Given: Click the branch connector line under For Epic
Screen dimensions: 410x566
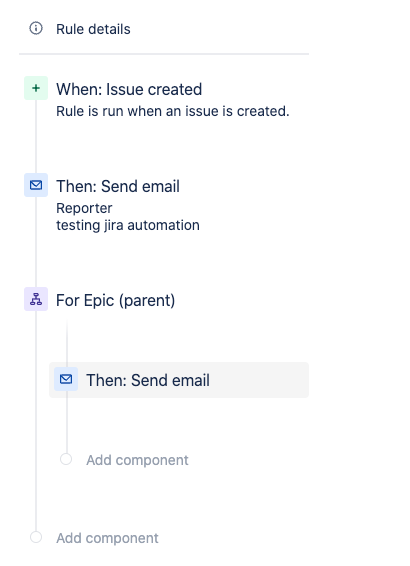Looking at the screenshot, I should click(67, 341).
